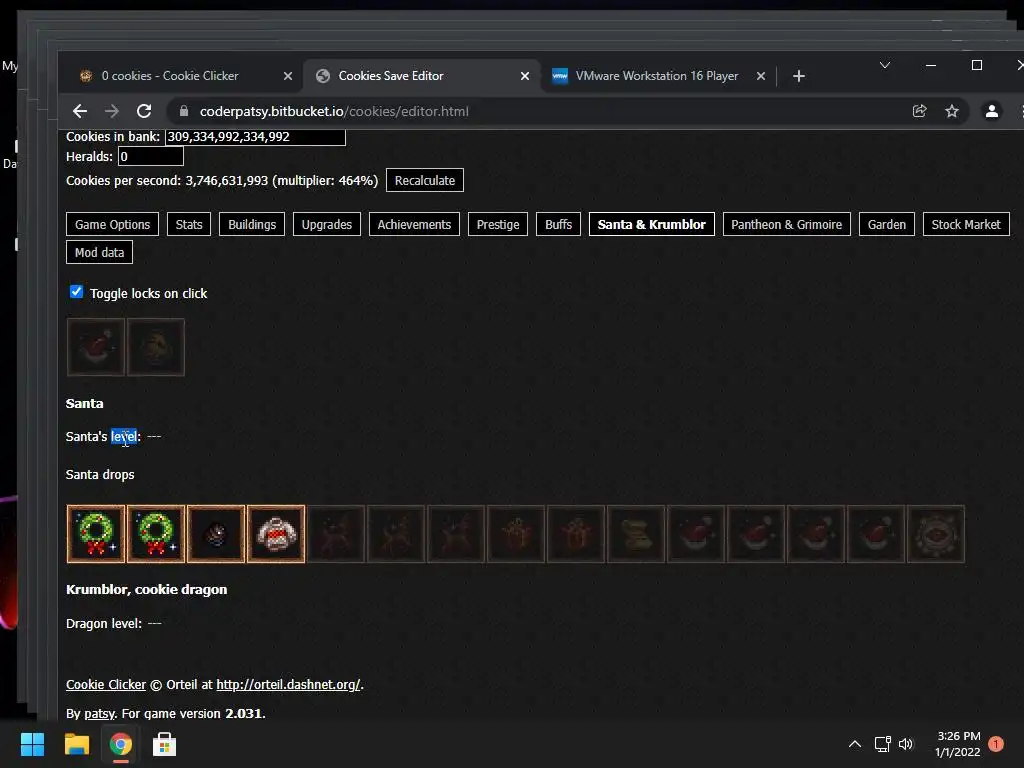Bookmark this page with the star

[x=952, y=111]
